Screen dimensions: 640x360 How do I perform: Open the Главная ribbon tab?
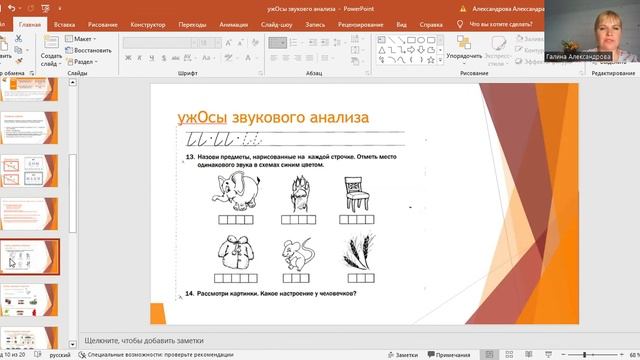coord(30,24)
